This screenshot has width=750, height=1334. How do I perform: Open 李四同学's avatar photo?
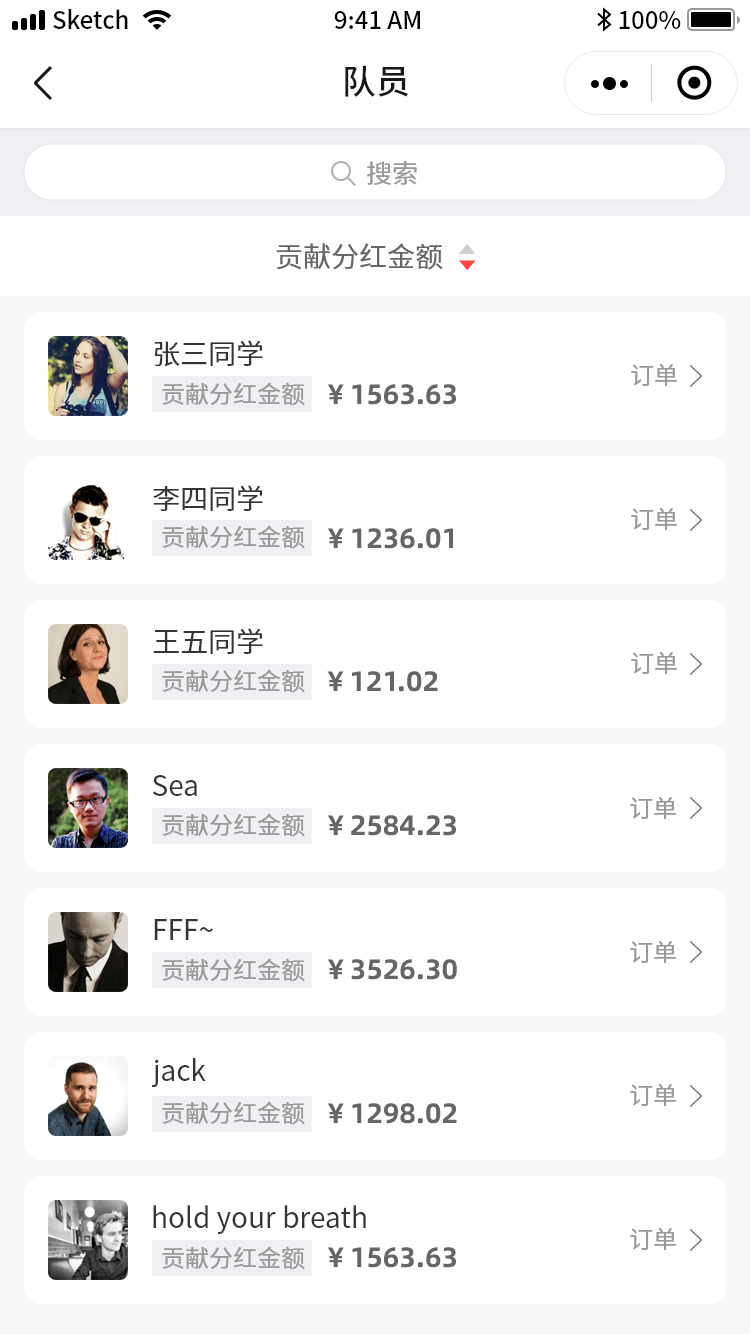pos(88,520)
